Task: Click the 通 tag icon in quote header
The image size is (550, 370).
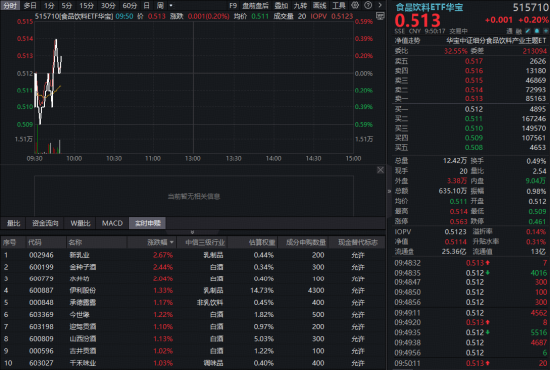Action: click(x=510, y=31)
